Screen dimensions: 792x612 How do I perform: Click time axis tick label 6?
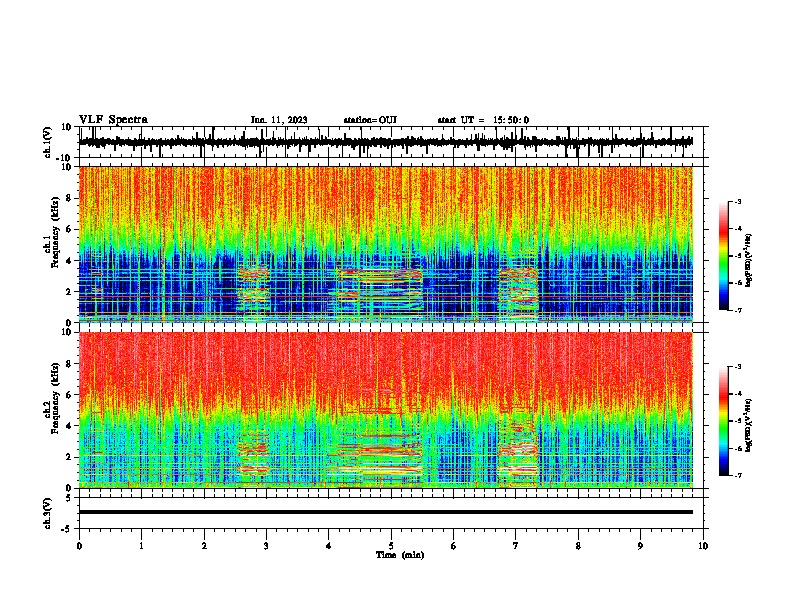point(454,546)
